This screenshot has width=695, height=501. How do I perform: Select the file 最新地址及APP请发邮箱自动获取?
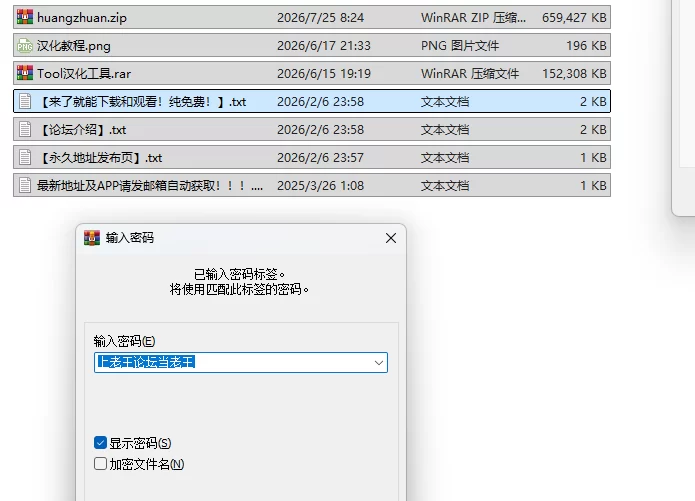150,185
